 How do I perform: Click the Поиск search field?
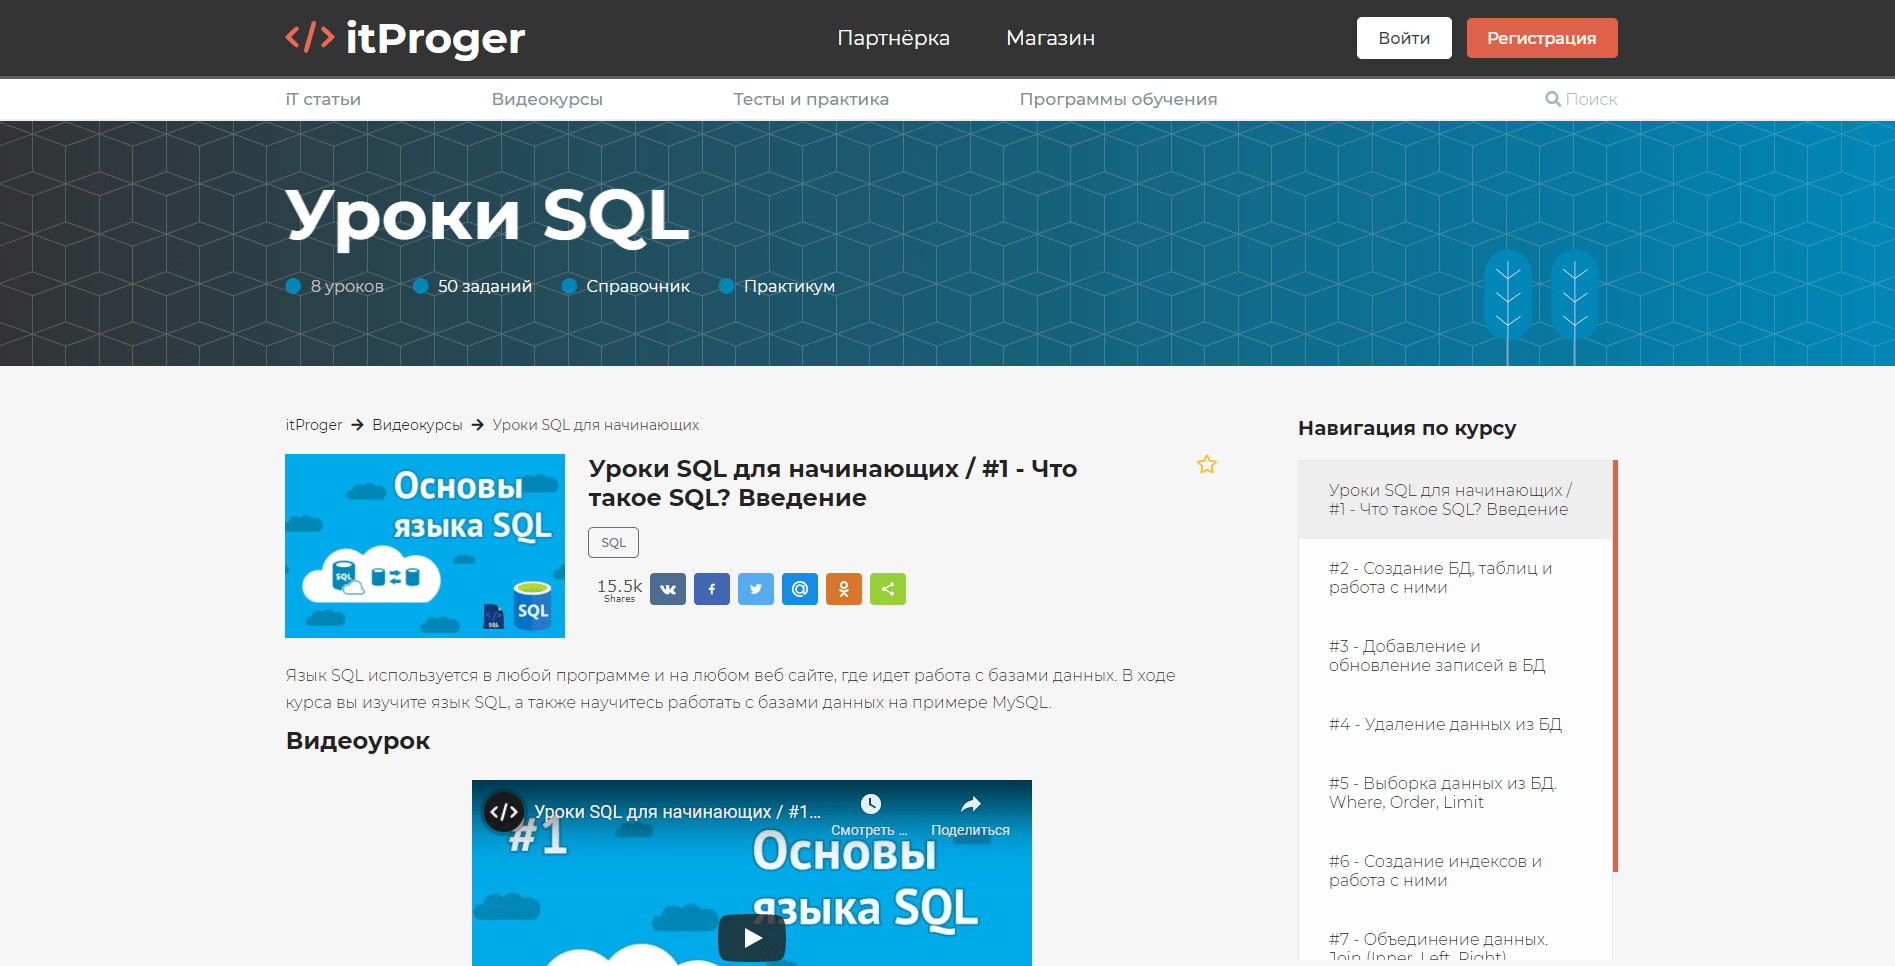[x=1590, y=99]
